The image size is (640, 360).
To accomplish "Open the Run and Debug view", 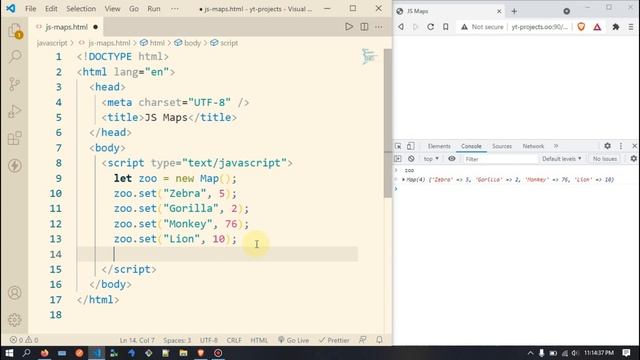I will pyautogui.click(x=15, y=111).
